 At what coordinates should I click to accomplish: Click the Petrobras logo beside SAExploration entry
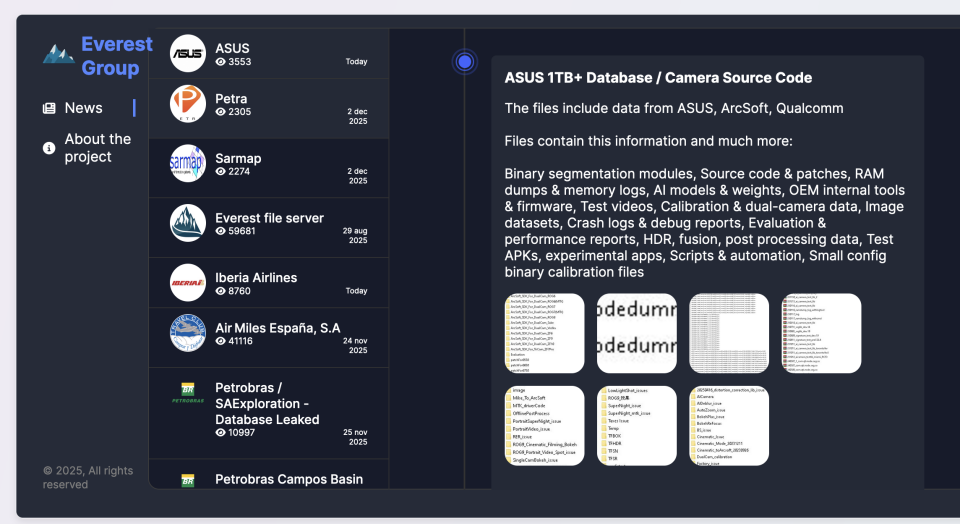pyautogui.click(x=188, y=394)
